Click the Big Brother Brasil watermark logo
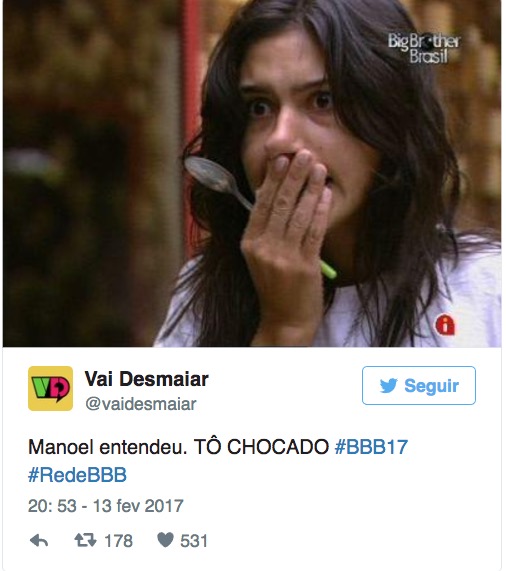The image size is (506, 571). tap(424, 48)
